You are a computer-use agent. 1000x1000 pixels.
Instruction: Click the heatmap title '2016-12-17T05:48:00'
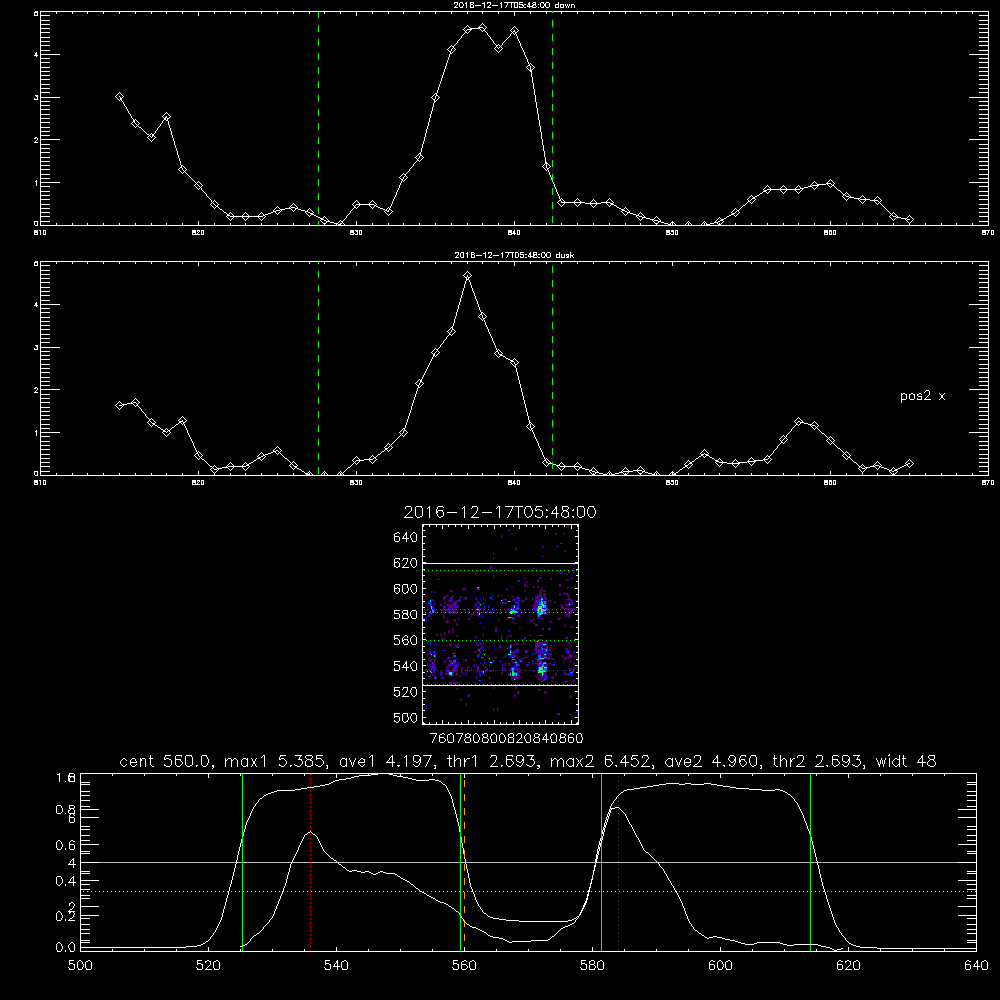click(500, 512)
